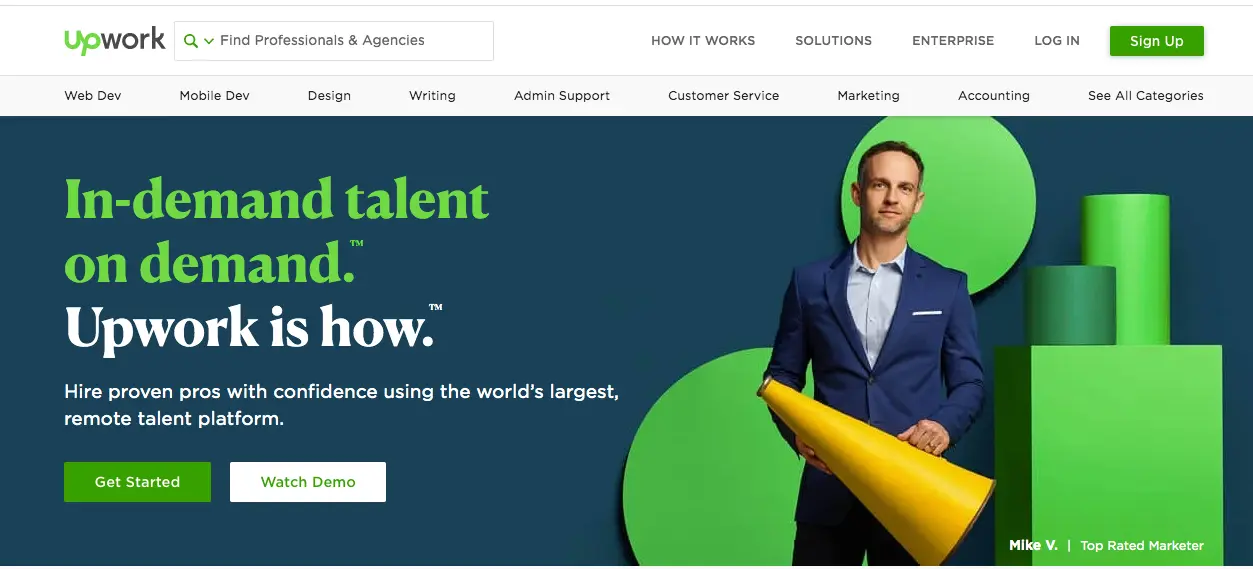Click the green Sign Up button

[1157, 41]
